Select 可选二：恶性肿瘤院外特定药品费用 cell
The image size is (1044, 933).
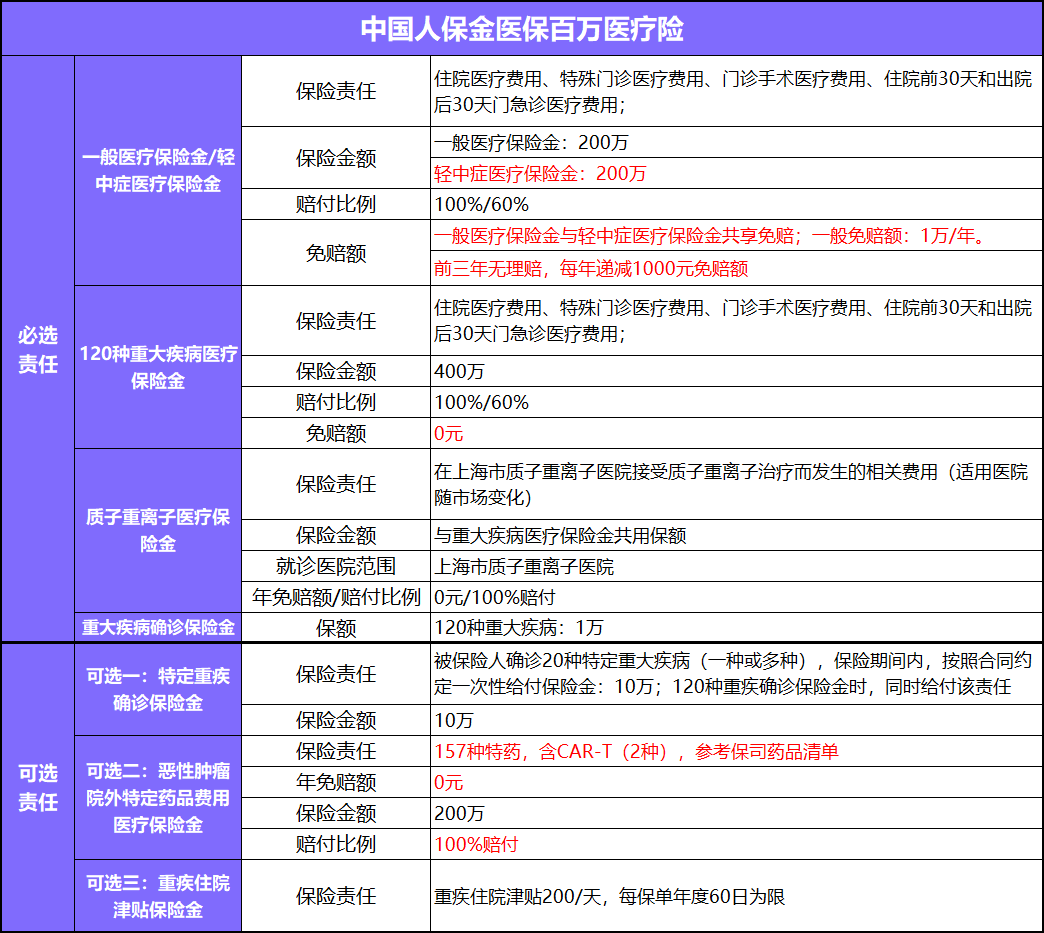[x=158, y=797]
